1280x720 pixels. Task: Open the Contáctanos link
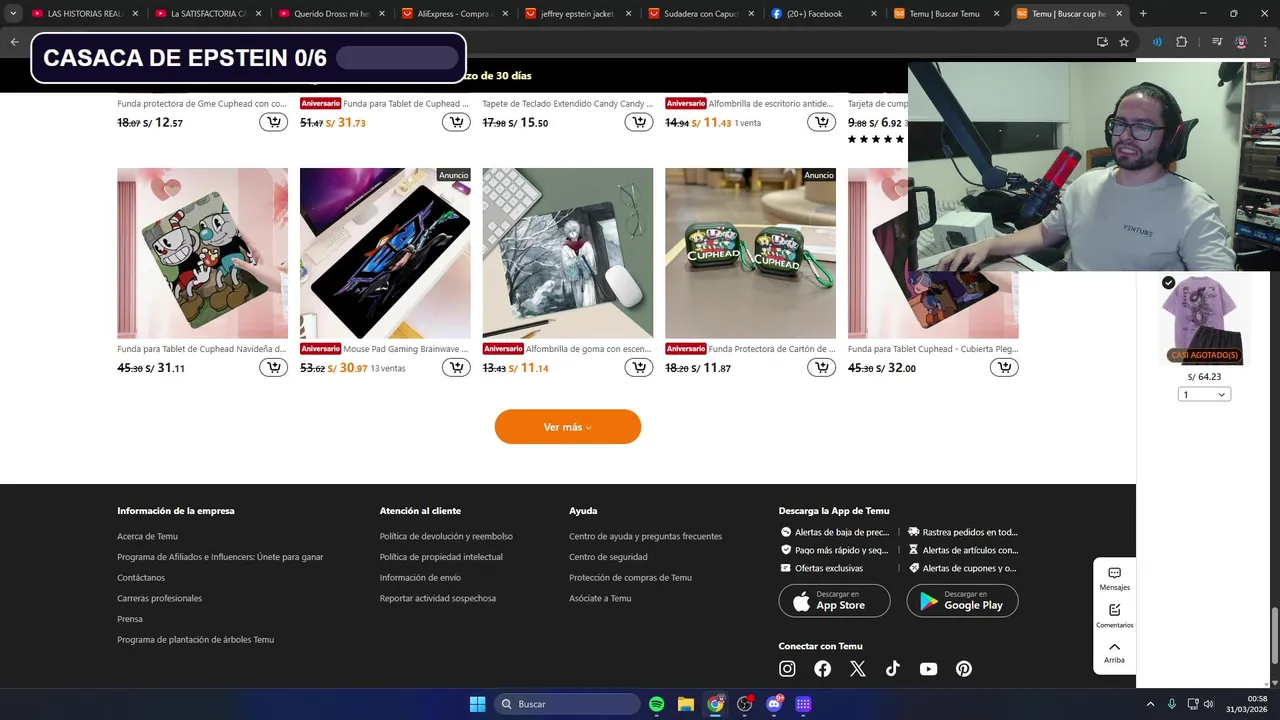141,577
